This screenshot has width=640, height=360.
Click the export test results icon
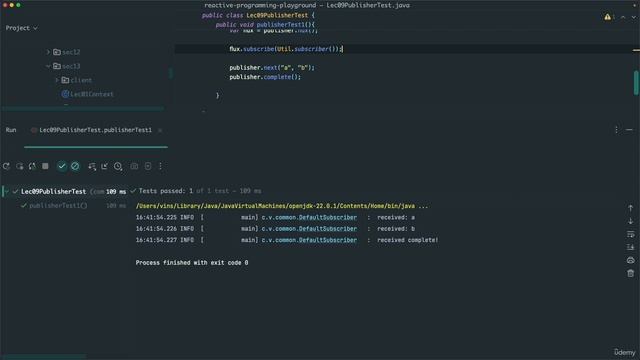pos(148,166)
